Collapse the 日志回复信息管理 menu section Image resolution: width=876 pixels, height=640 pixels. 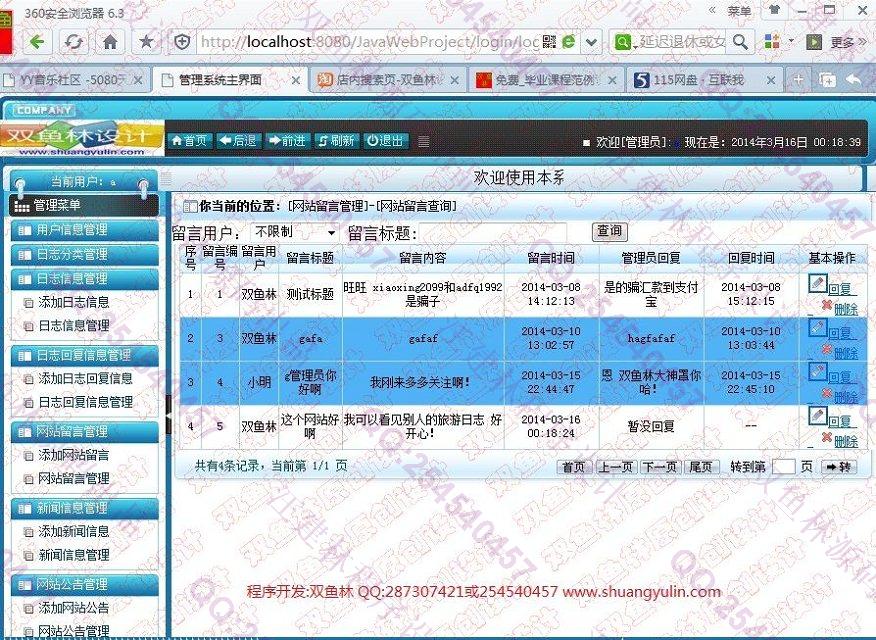(x=84, y=355)
